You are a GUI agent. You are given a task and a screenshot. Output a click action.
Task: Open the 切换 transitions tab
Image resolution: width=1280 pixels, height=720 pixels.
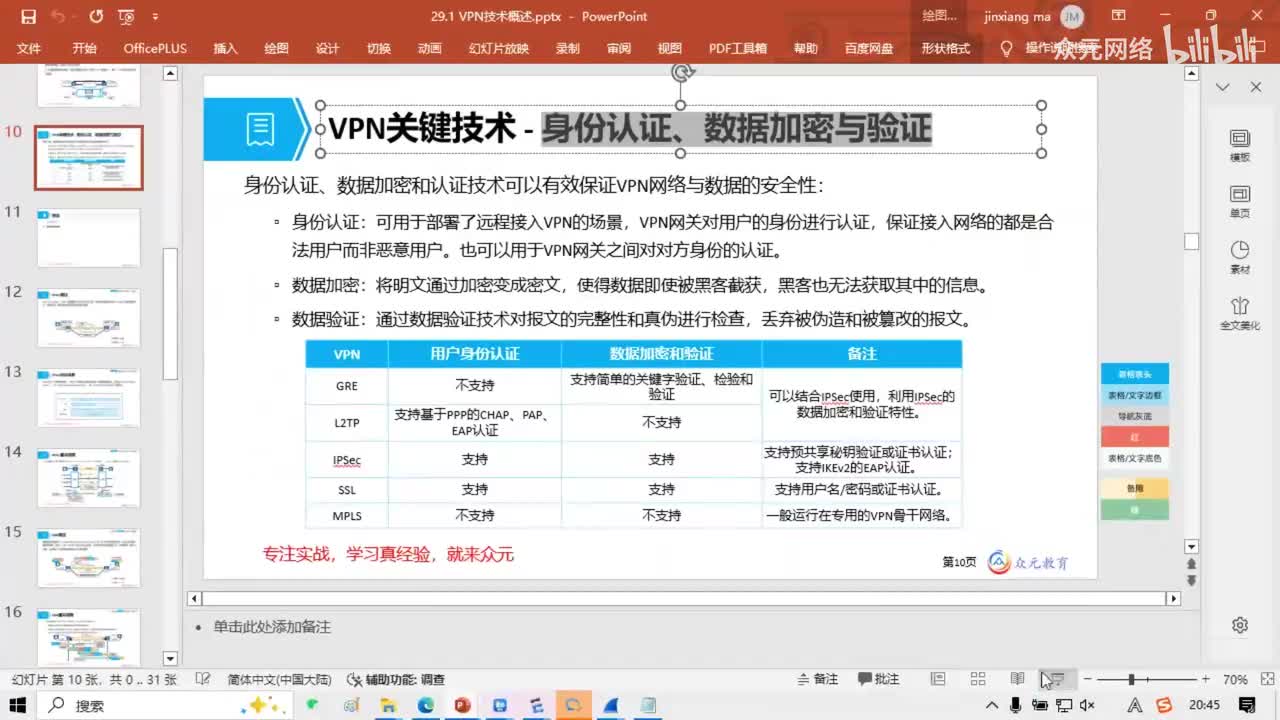click(379, 48)
